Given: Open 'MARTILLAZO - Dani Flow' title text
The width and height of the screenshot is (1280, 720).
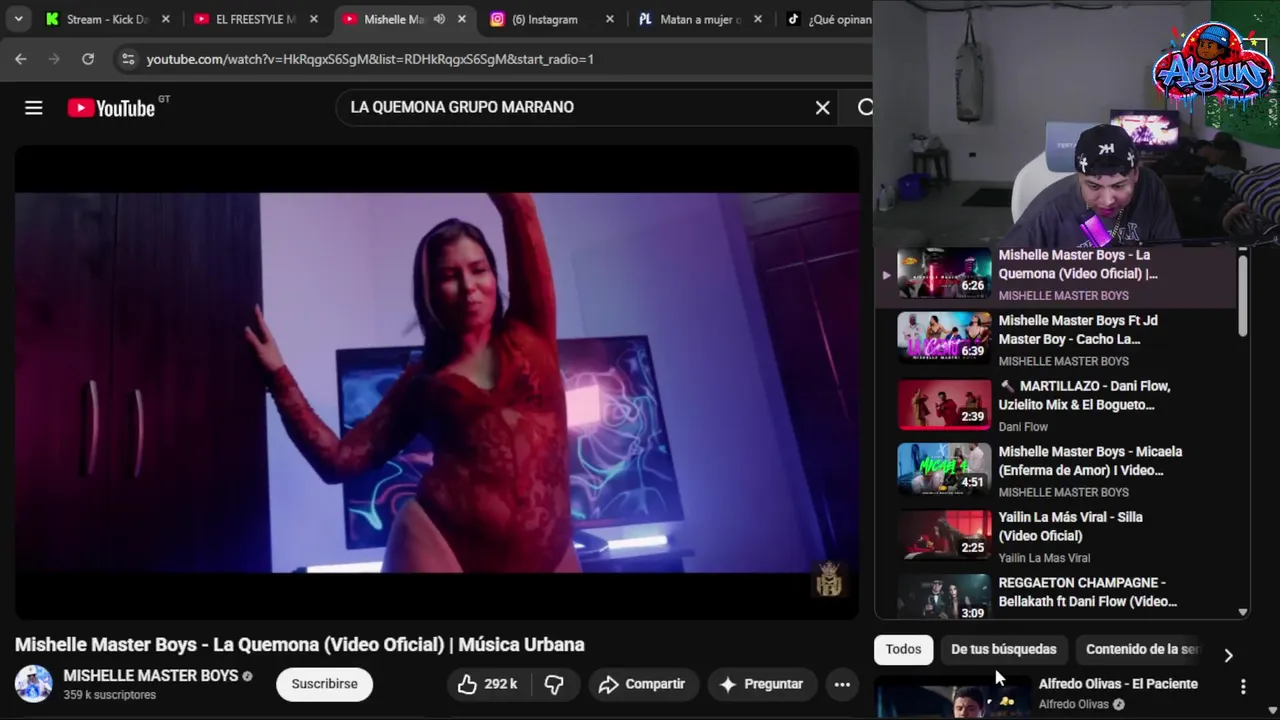Looking at the screenshot, I should tap(1084, 395).
